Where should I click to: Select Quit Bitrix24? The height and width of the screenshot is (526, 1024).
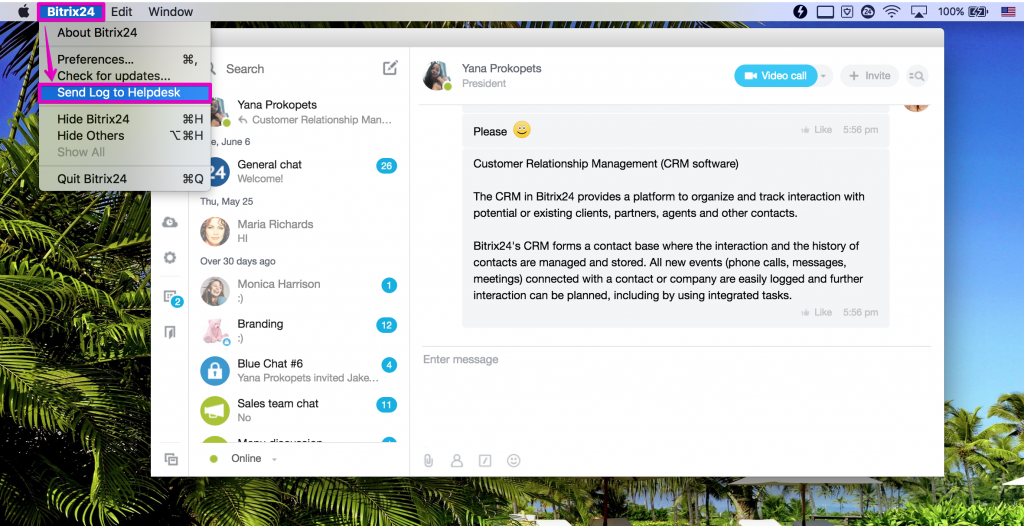pyautogui.click(x=125, y=178)
